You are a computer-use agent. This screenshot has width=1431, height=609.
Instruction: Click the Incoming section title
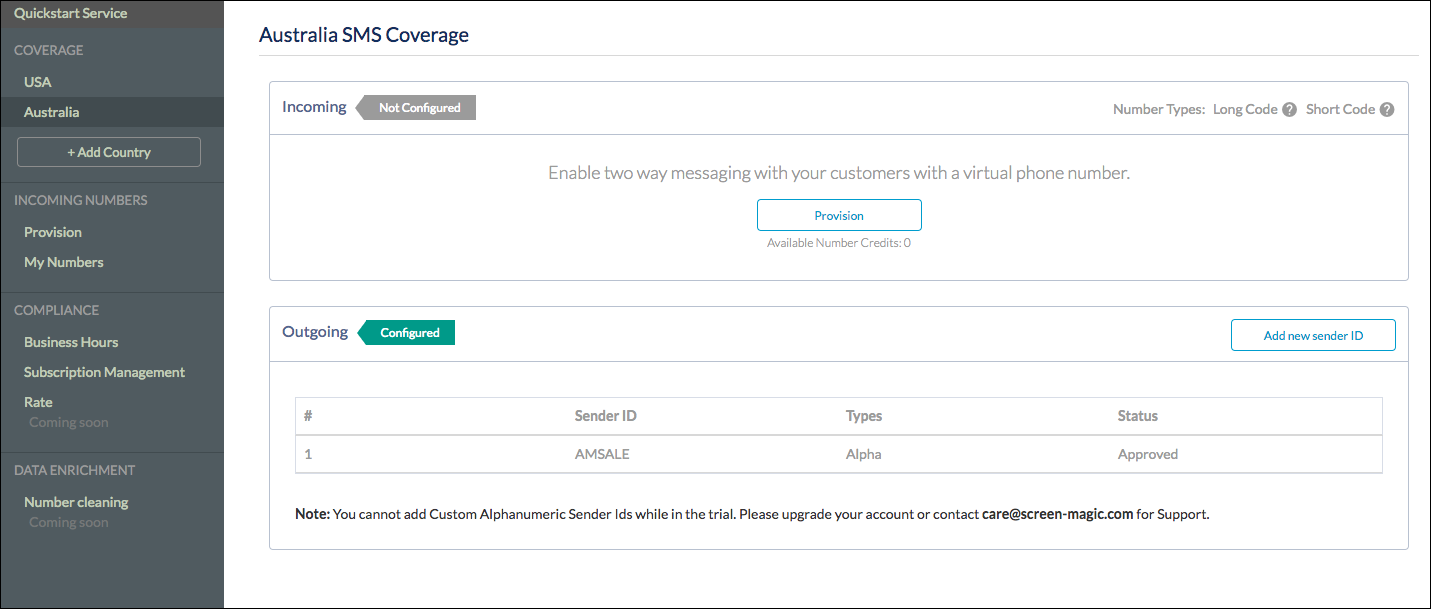[314, 107]
